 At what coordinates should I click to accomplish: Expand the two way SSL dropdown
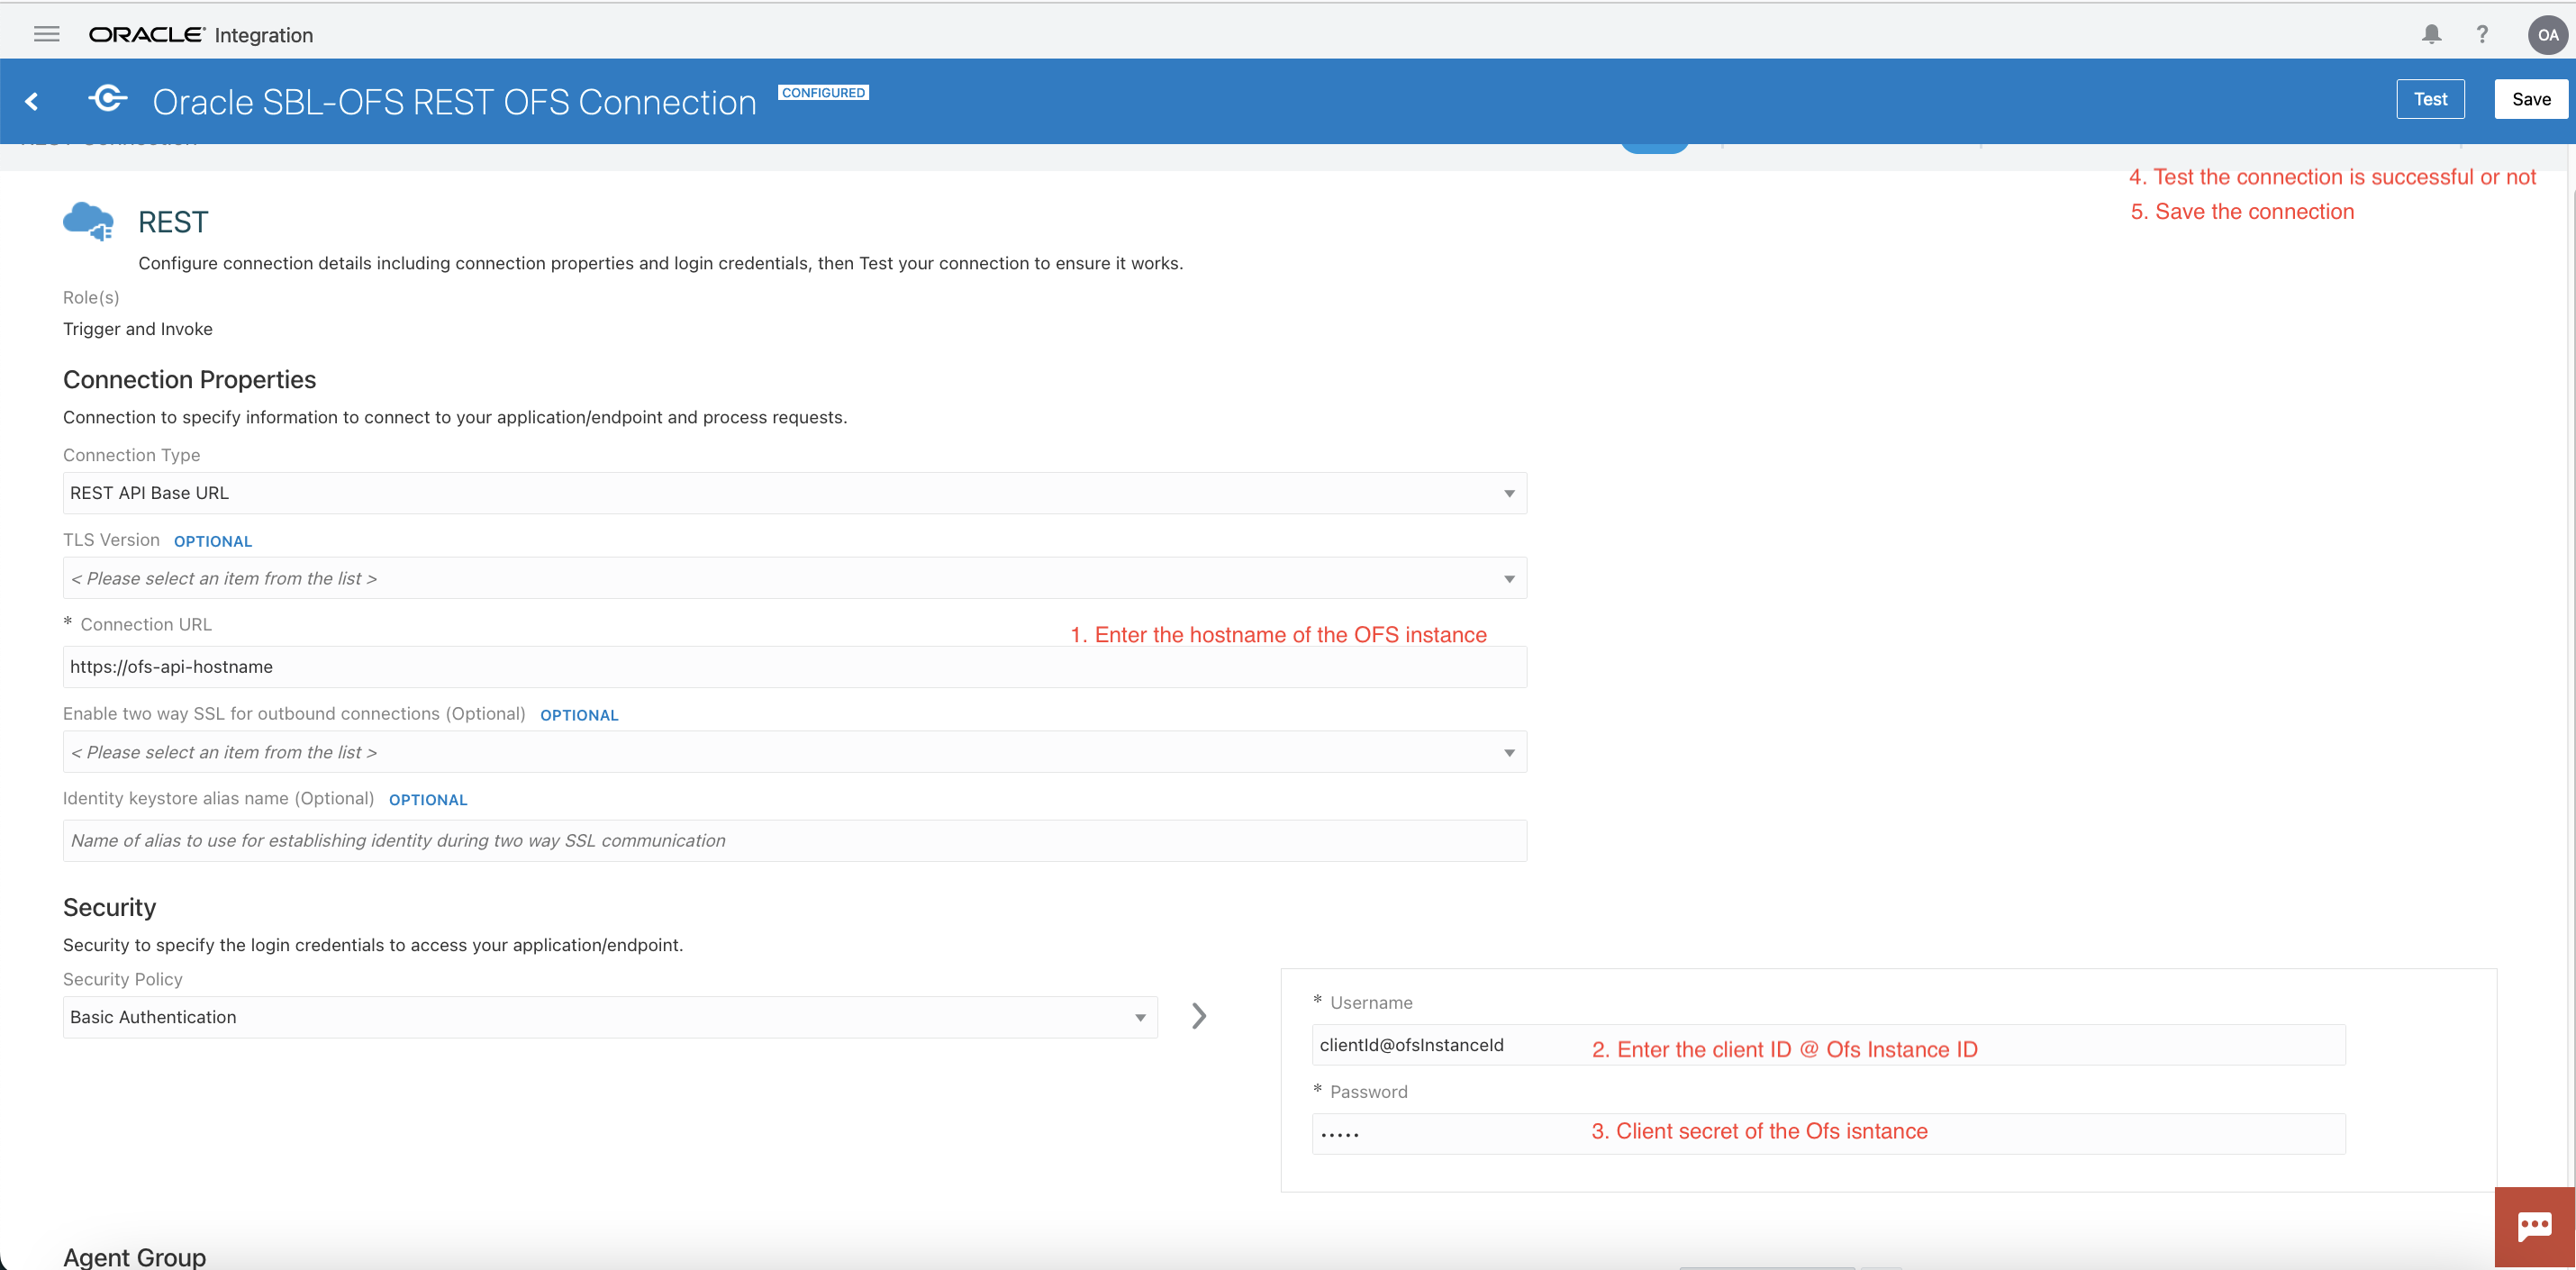click(794, 752)
